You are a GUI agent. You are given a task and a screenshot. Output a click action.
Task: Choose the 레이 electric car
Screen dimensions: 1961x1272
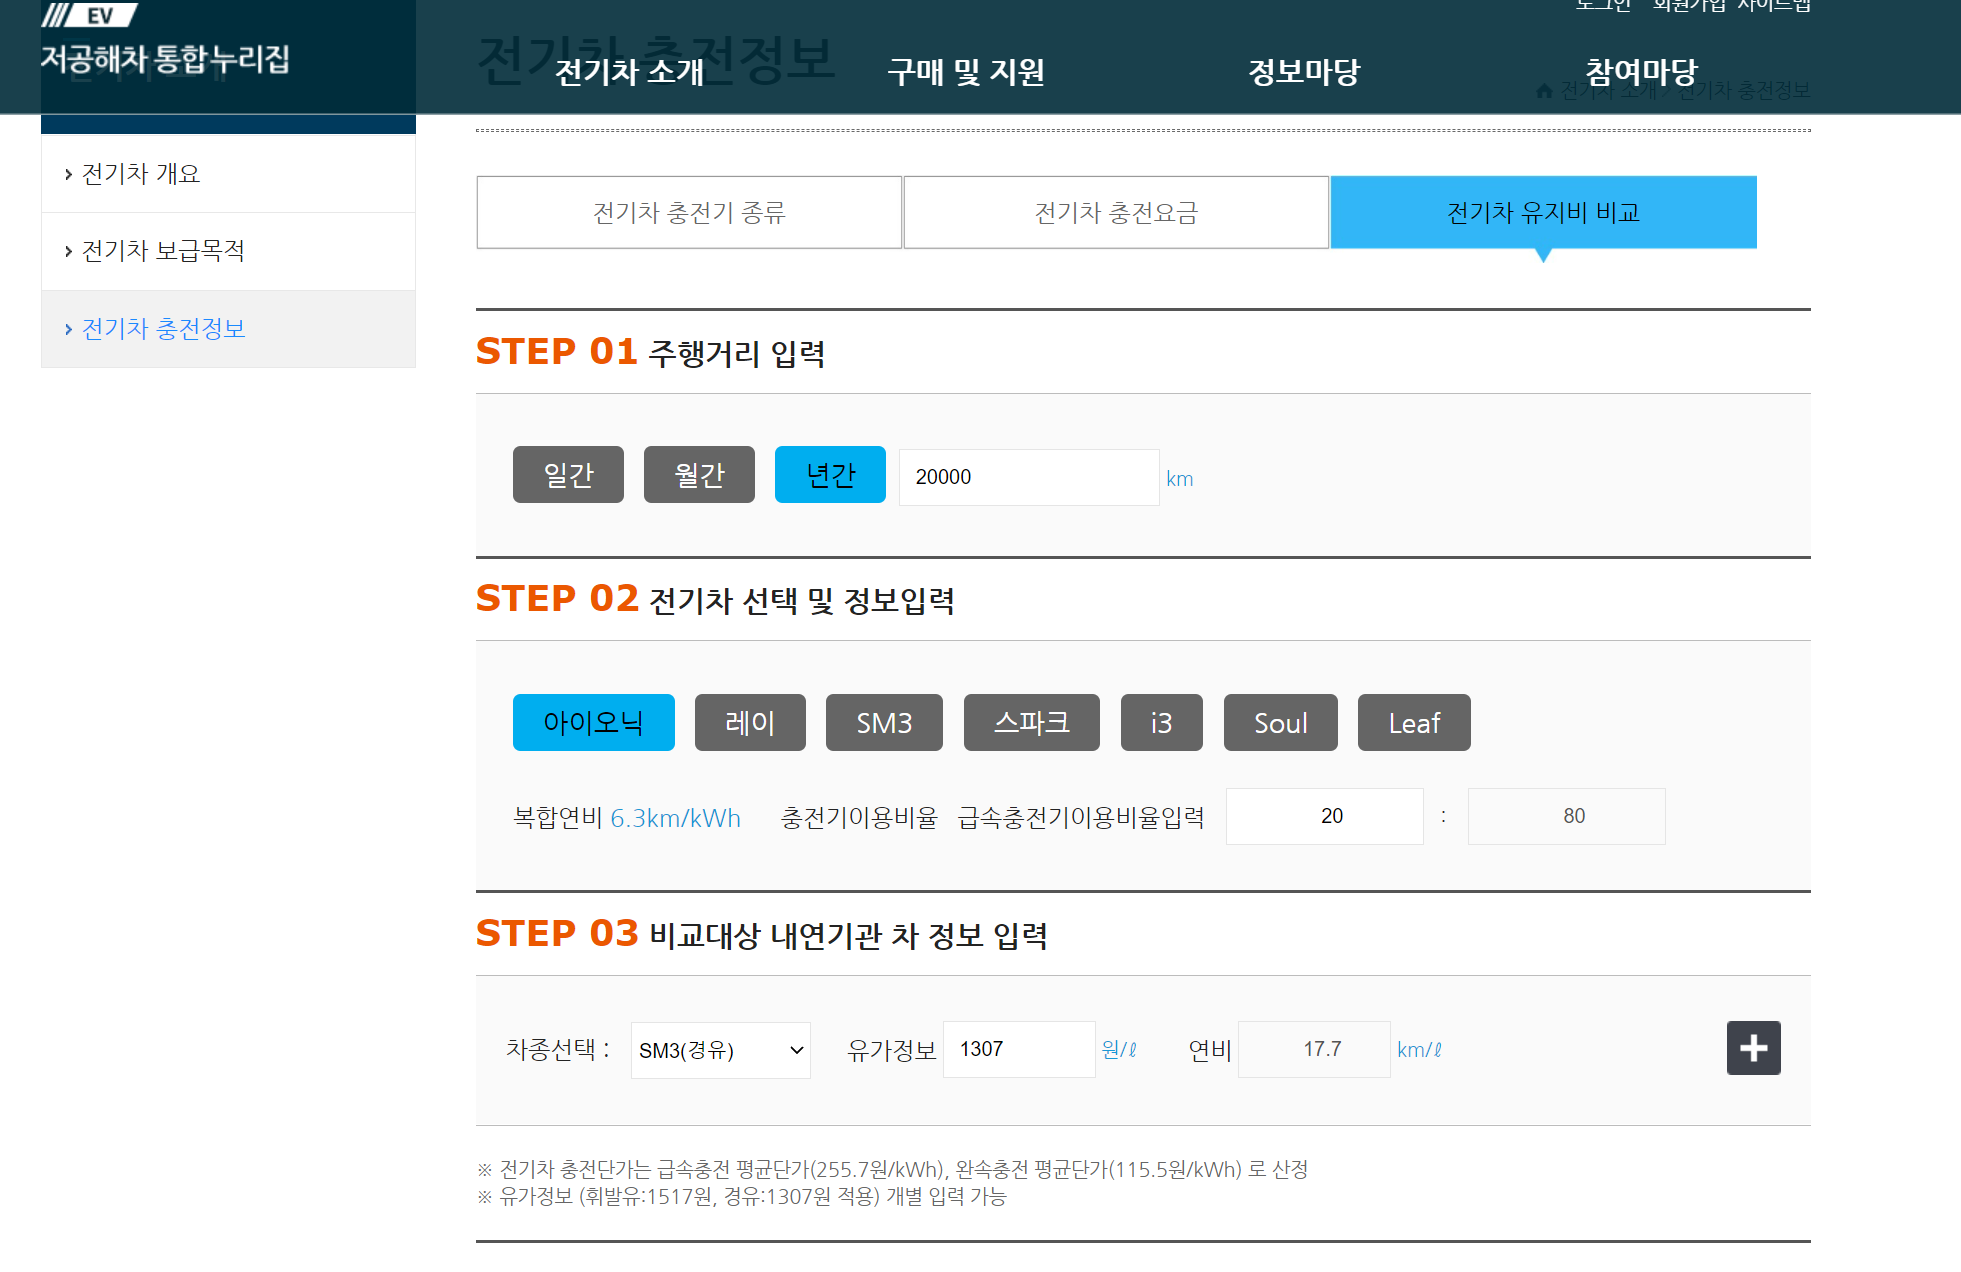[750, 722]
